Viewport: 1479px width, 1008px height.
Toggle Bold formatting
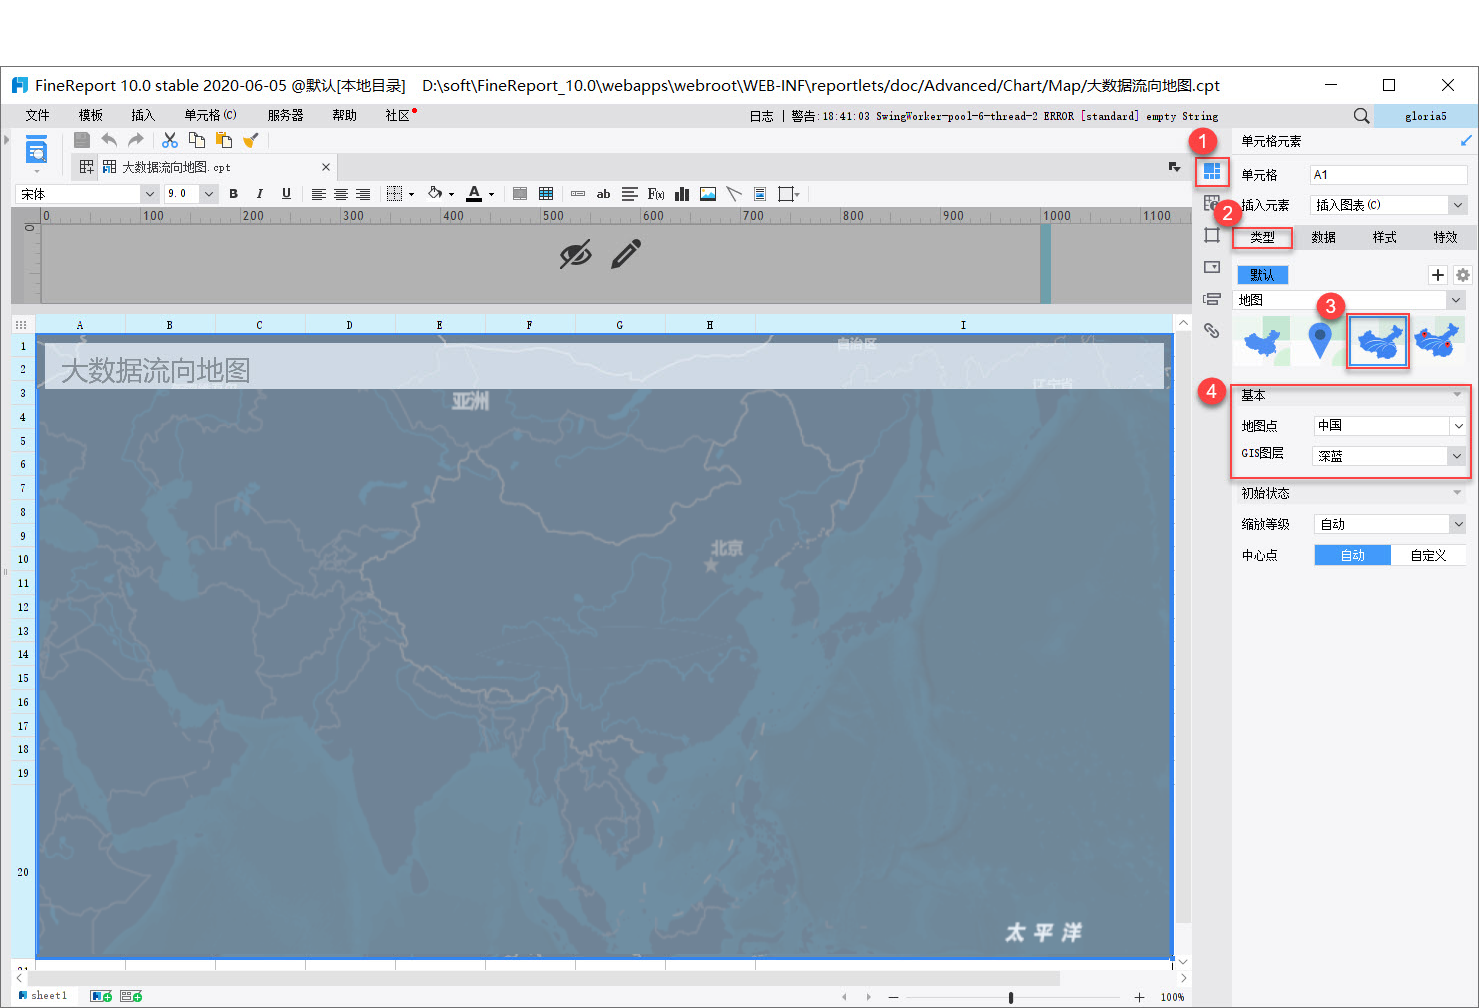tap(234, 194)
